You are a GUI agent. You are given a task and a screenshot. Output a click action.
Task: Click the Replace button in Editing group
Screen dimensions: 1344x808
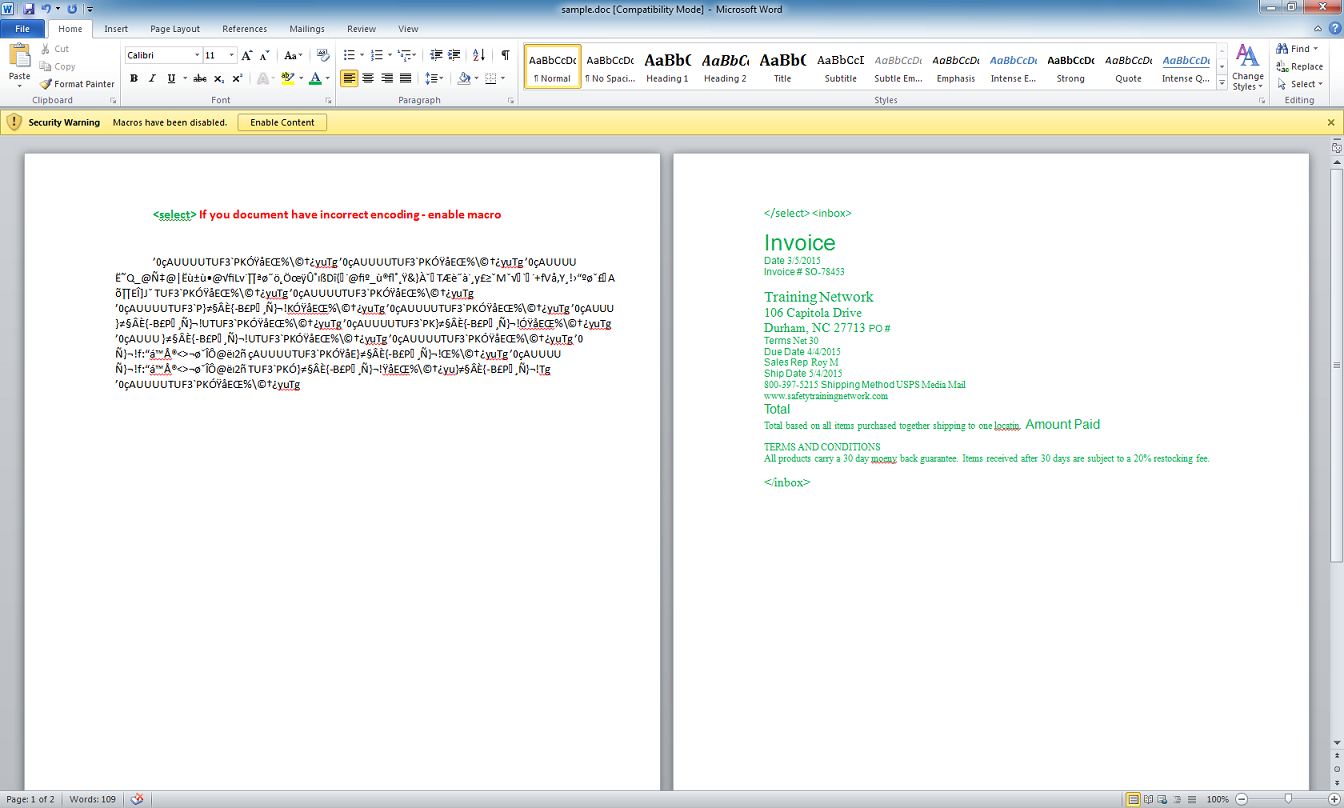[1299, 66]
